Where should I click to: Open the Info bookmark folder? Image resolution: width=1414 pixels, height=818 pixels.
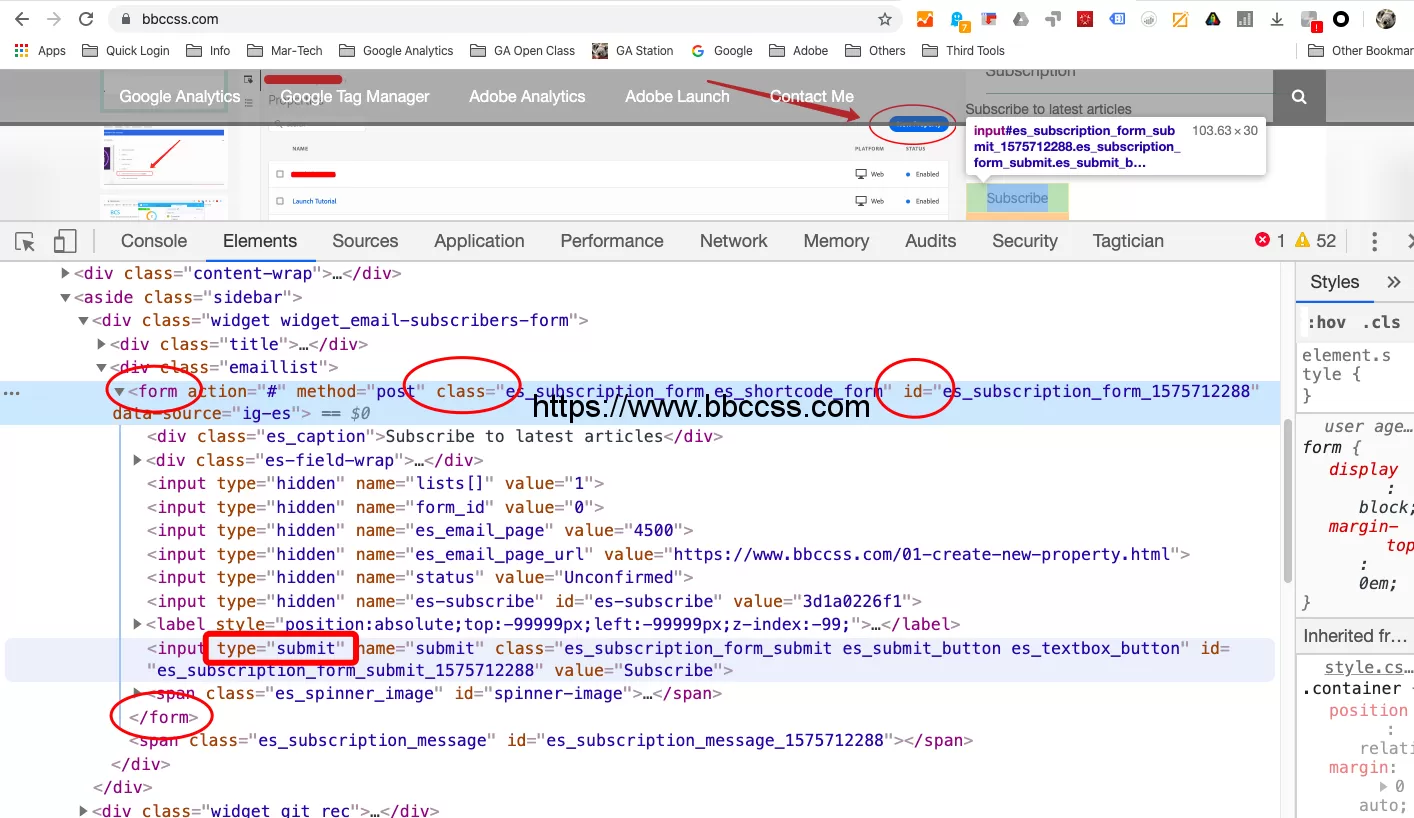coord(208,50)
